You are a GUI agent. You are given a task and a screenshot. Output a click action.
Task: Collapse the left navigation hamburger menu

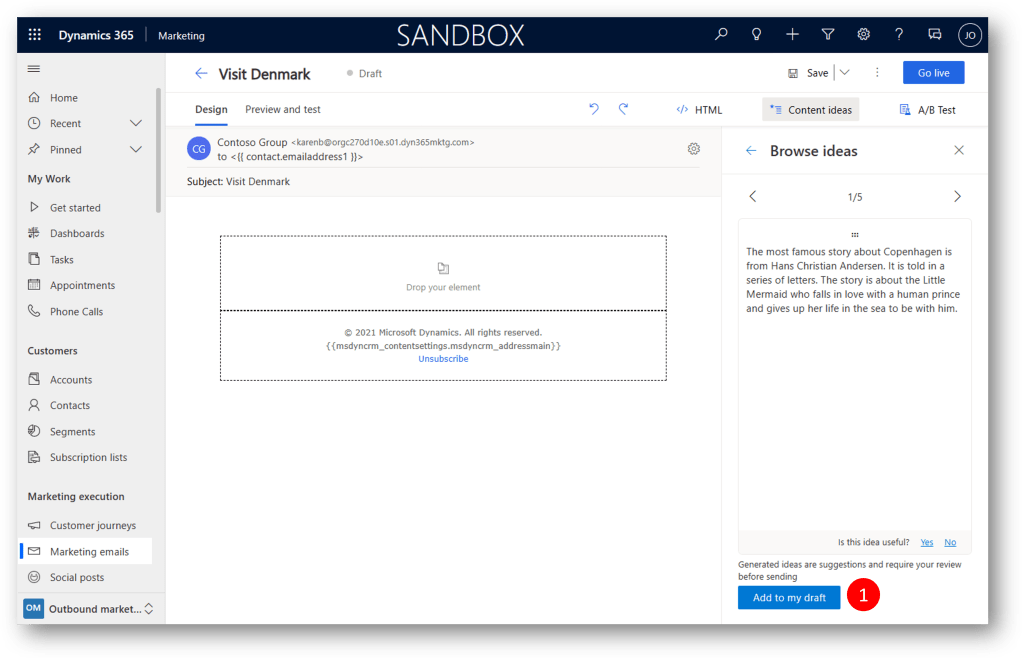coord(34,68)
